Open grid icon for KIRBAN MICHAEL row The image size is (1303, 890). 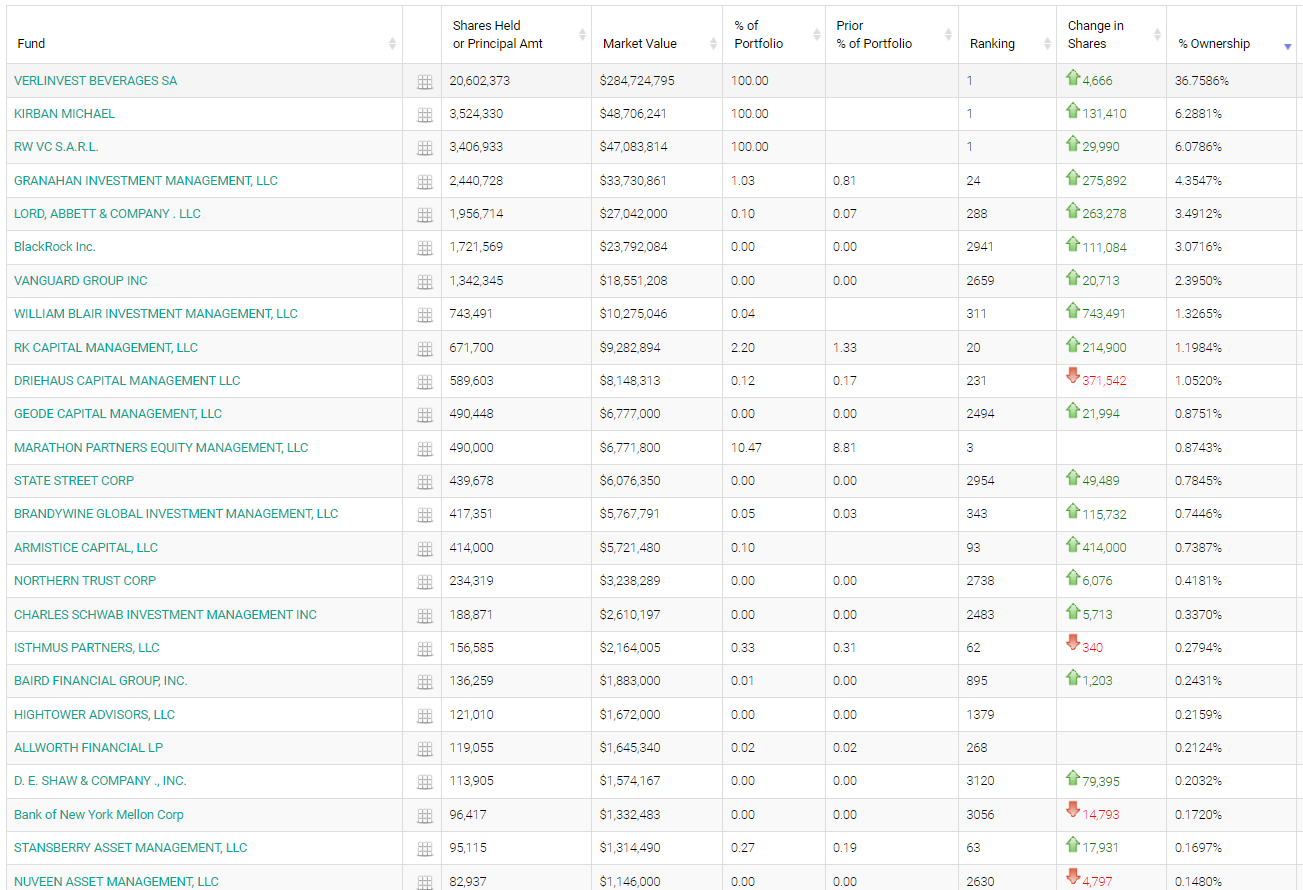coord(424,115)
